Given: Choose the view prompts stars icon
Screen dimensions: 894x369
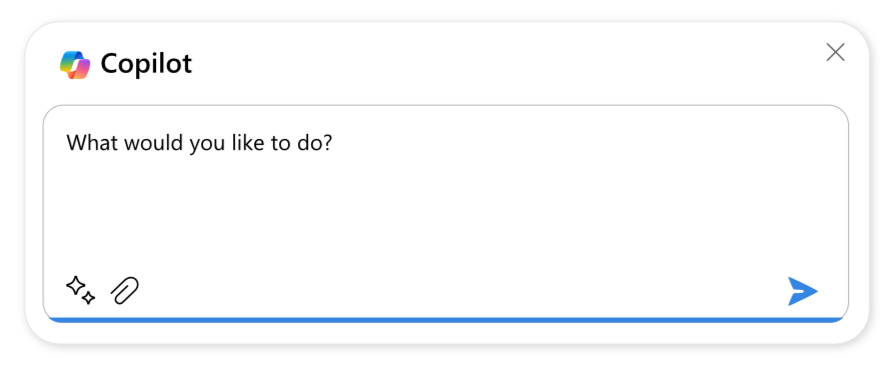Looking at the screenshot, I should [80, 290].
